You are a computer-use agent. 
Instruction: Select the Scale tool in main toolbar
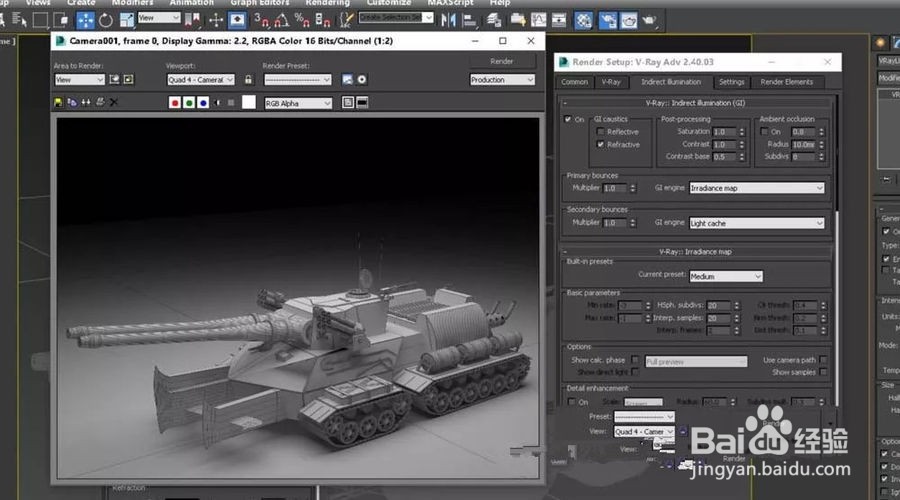[126, 21]
